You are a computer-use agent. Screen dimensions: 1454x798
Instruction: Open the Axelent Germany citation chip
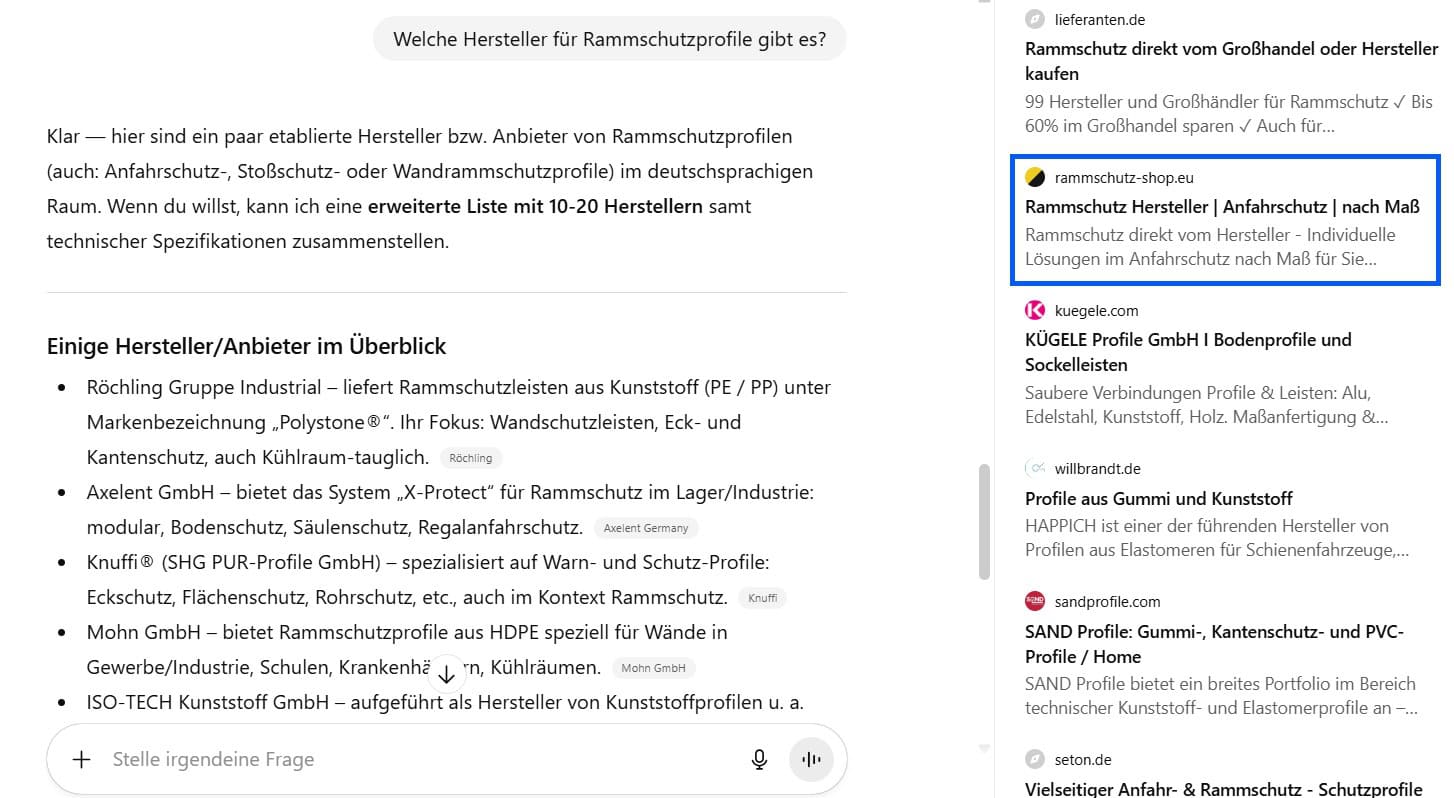coord(646,528)
